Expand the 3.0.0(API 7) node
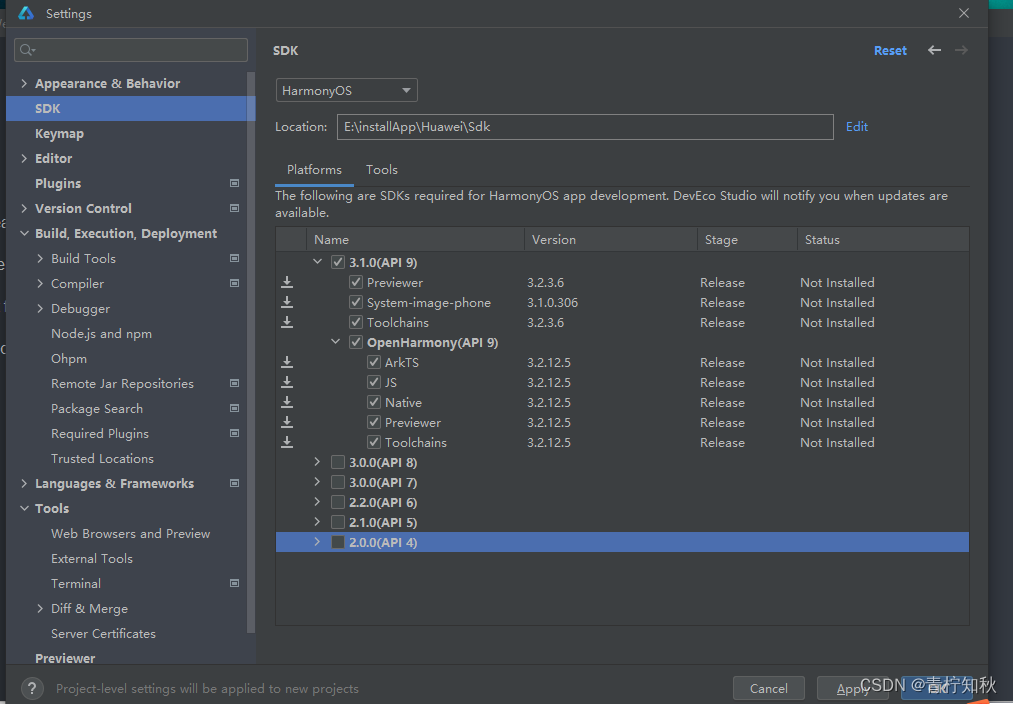The image size is (1013, 704). pos(317,482)
